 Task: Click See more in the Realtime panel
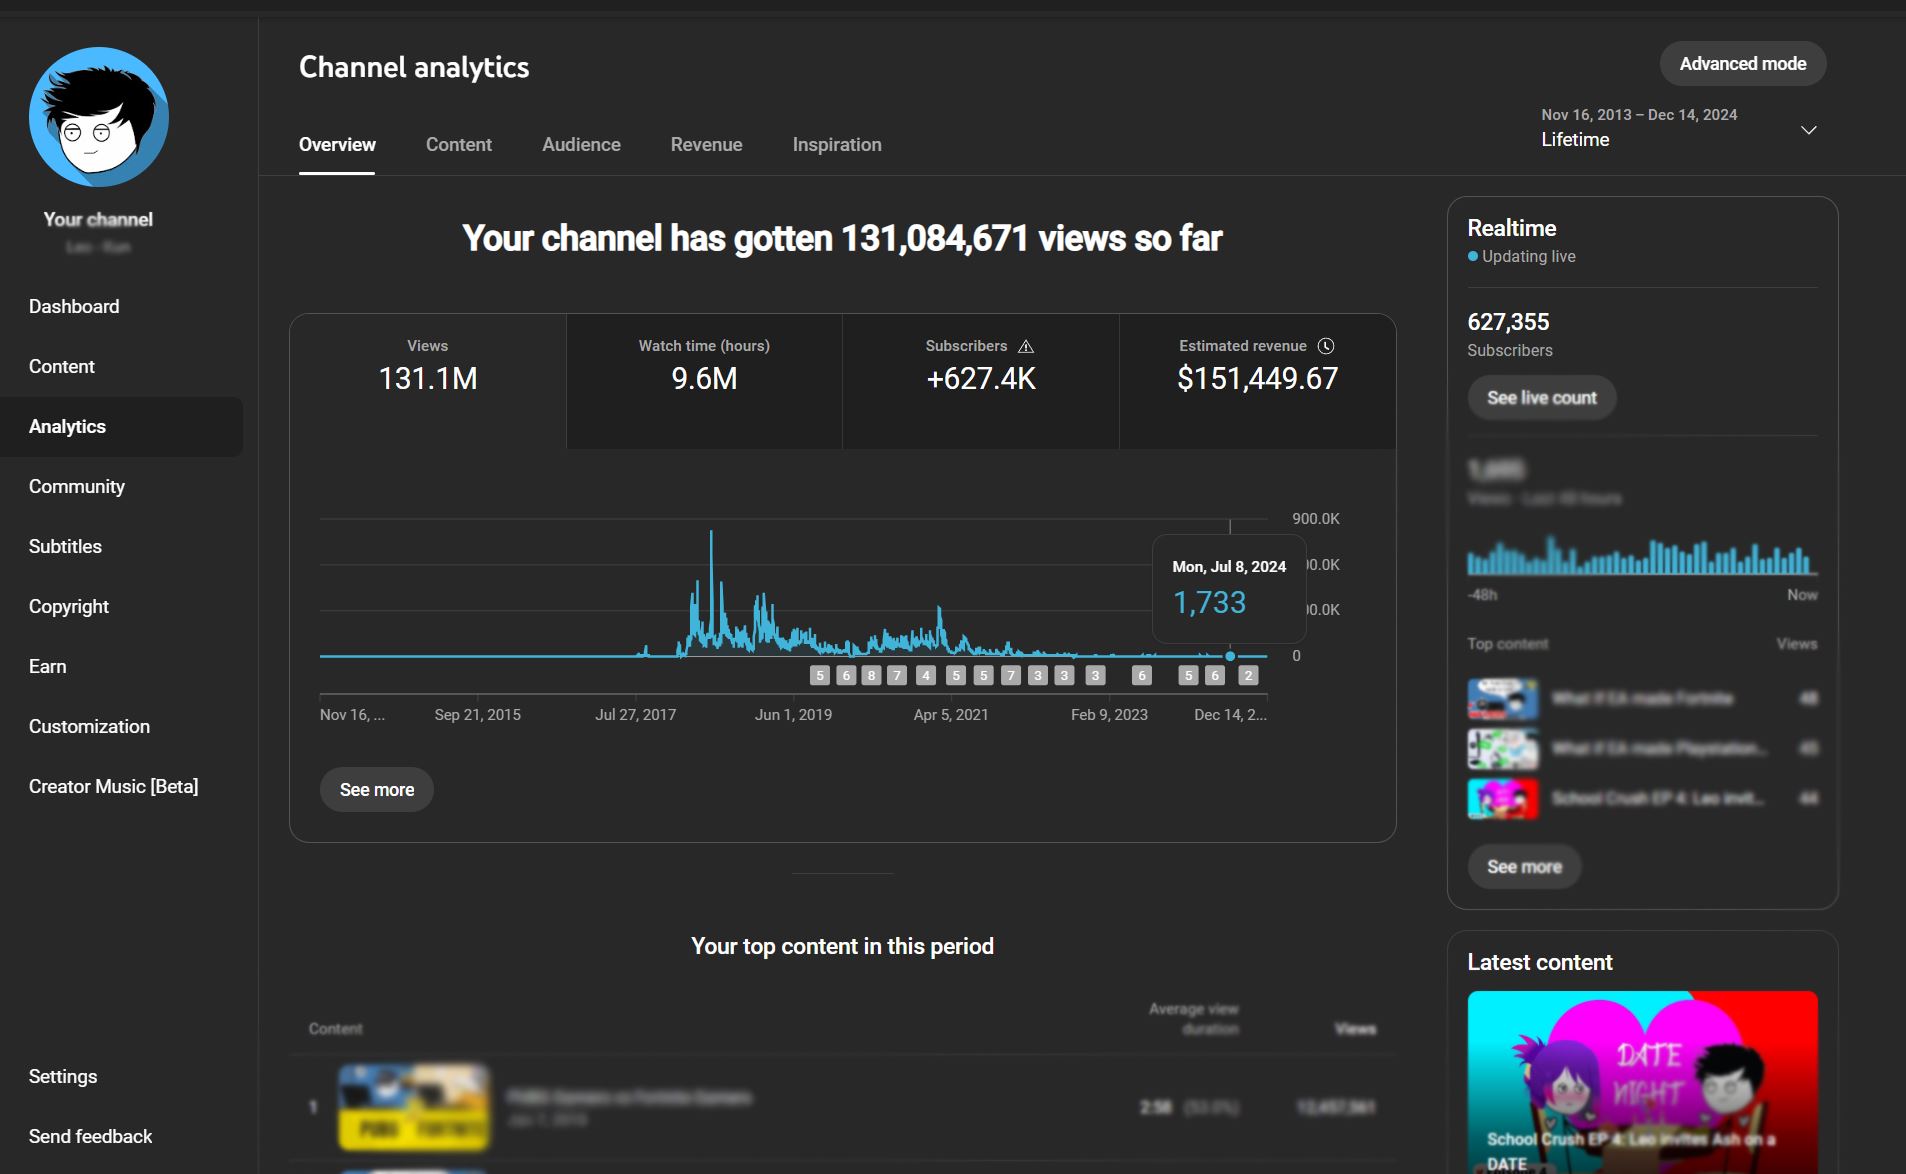1523,867
